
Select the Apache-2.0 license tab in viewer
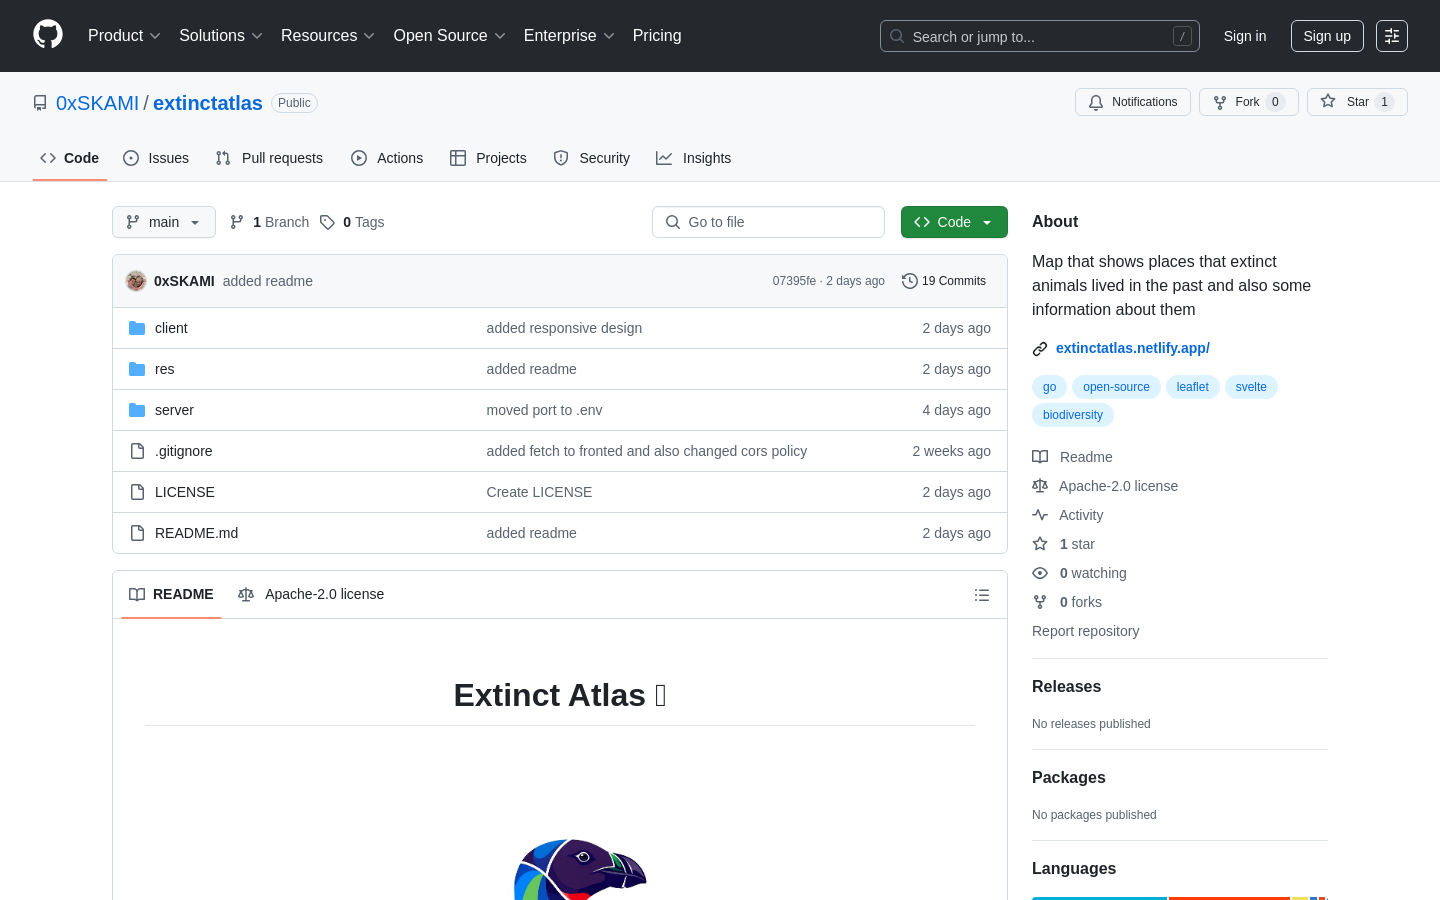pos(311,595)
